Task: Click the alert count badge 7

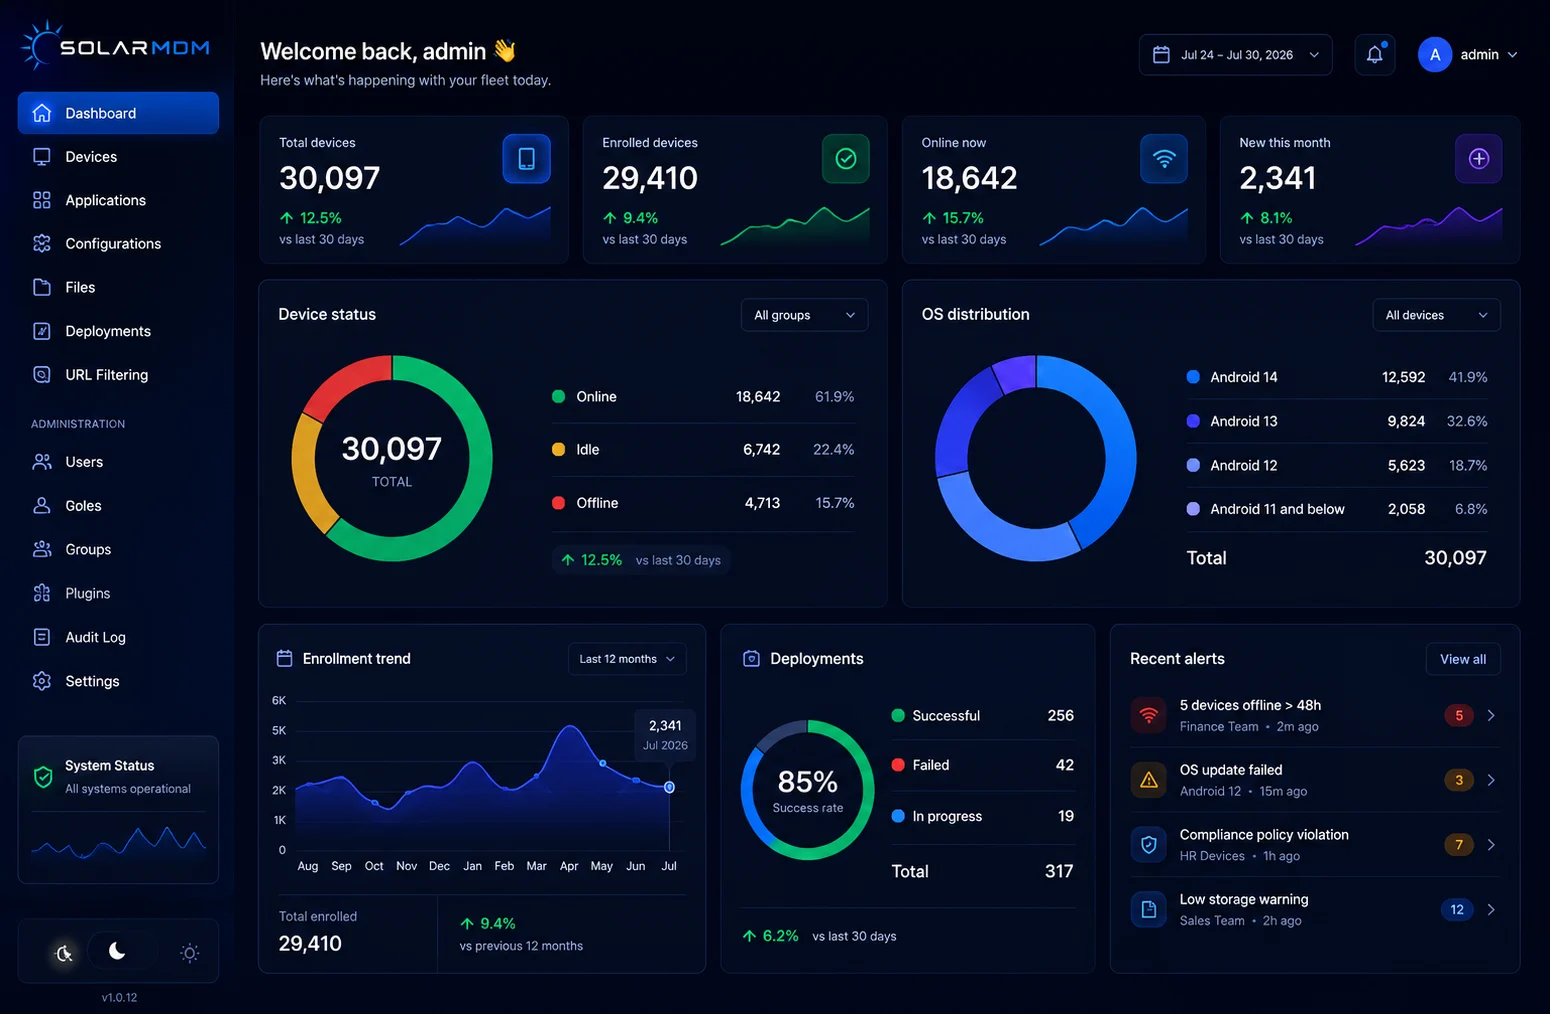Action: click(1459, 845)
